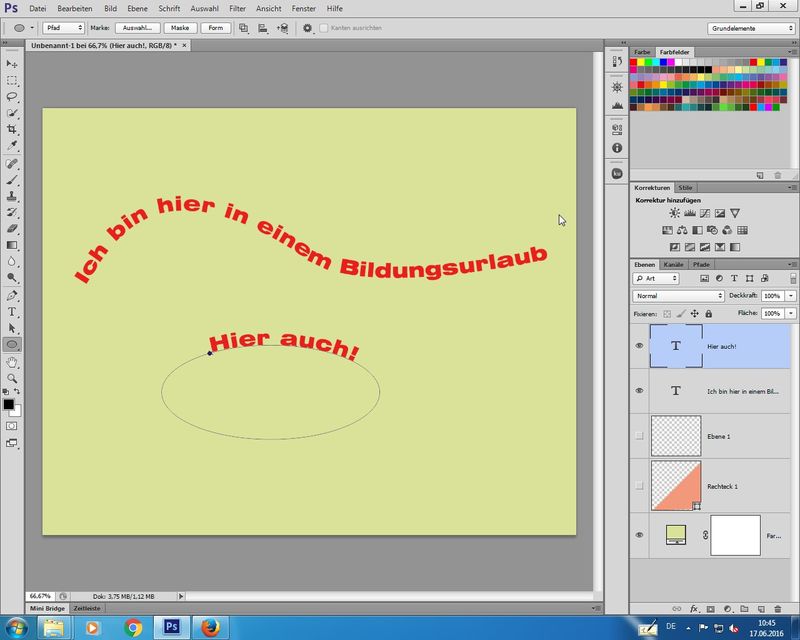Hide the 'Hier auch!' text layer
Image resolution: width=800 pixels, height=640 pixels.
(x=639, y=346)
